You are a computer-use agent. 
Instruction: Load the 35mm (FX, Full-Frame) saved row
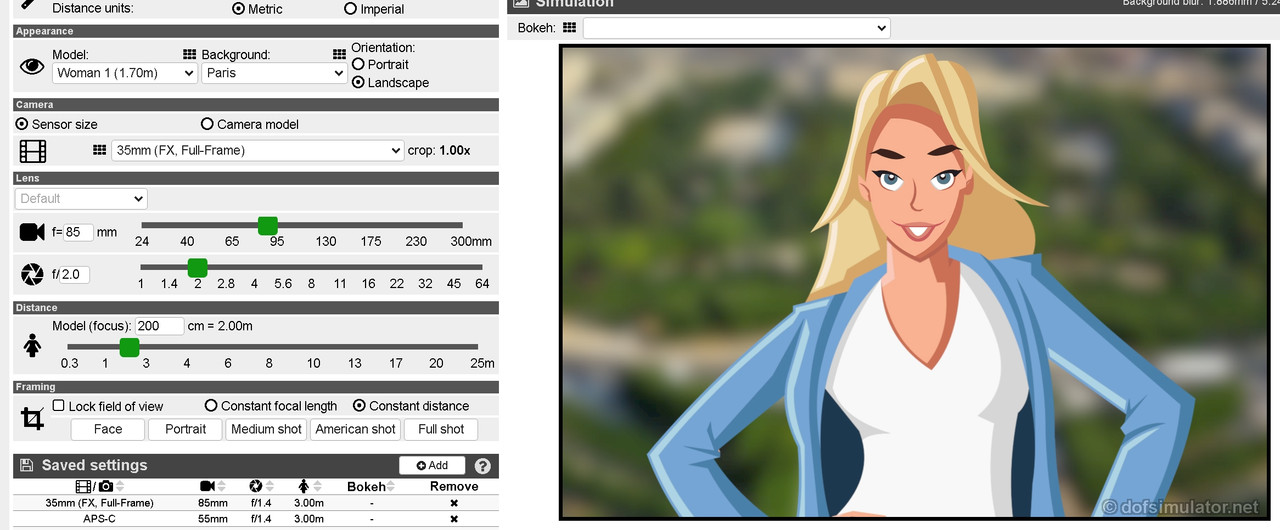click(x=255, y=503)
